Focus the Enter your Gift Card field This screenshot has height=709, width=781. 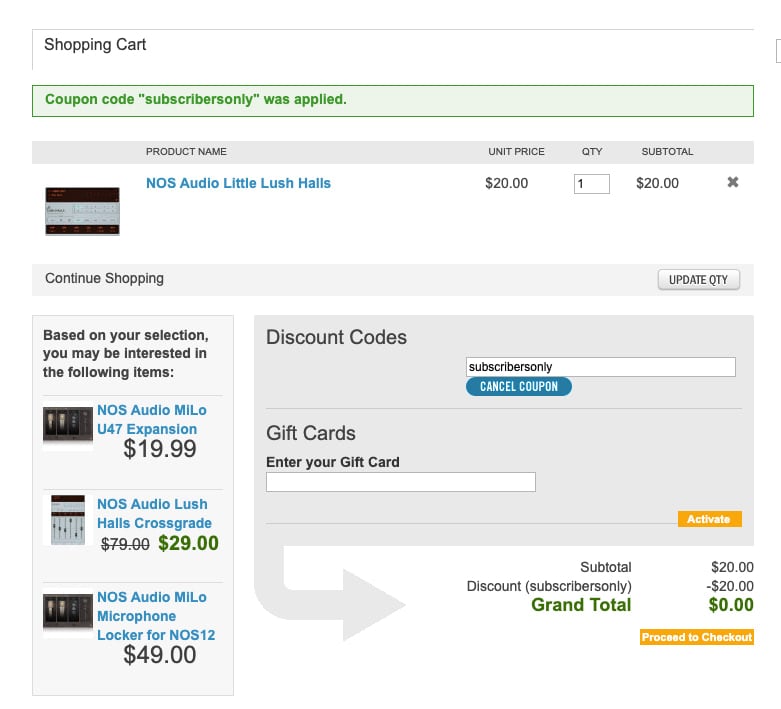click(400, 482)
